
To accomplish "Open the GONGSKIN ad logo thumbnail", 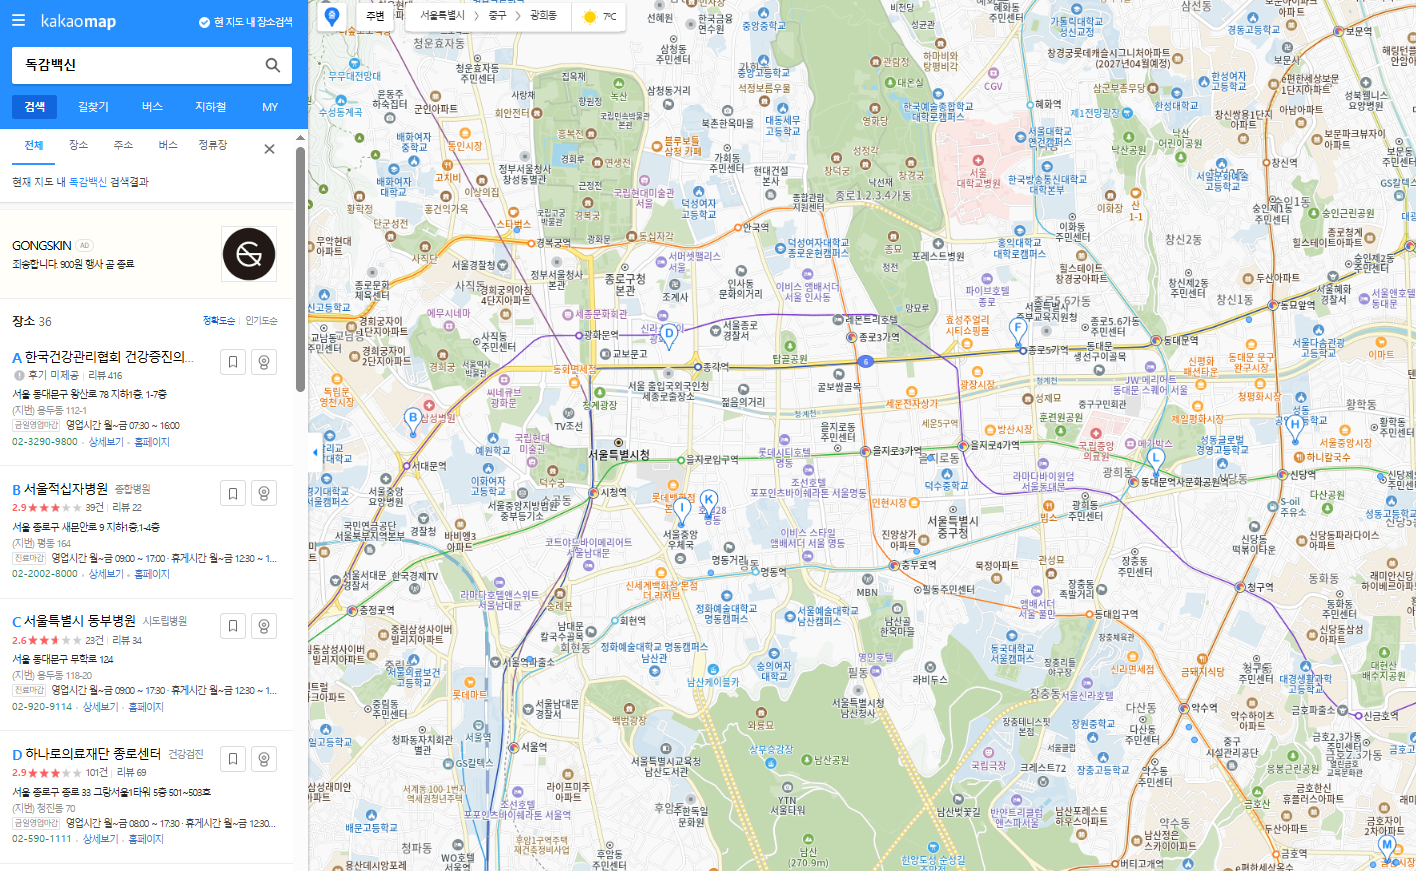I will click(x=249, y=254).
